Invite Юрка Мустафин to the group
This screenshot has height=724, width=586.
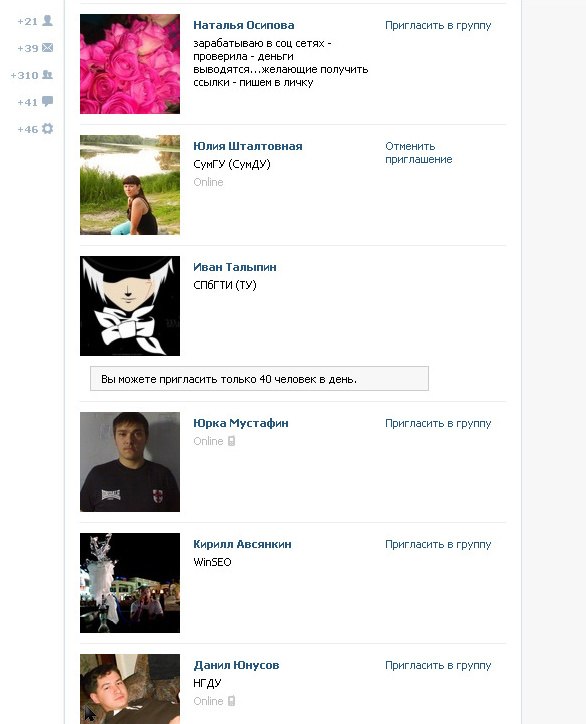(438, 423)
